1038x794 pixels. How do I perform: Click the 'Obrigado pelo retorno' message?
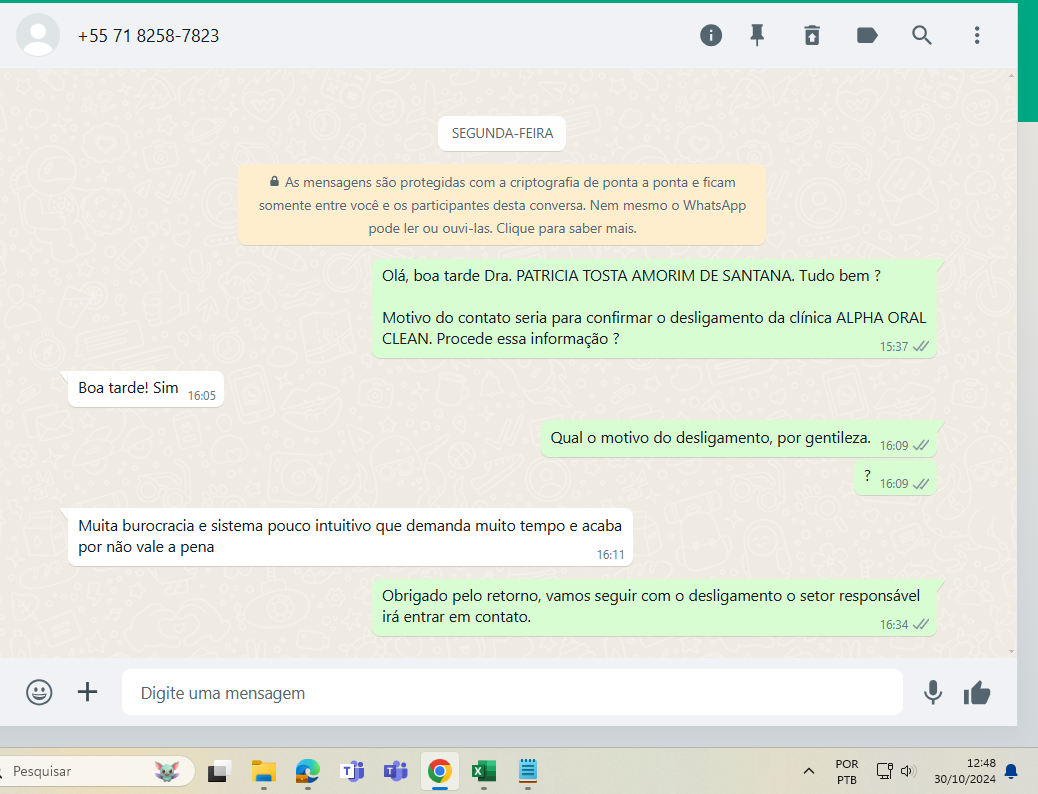point(654,607)
